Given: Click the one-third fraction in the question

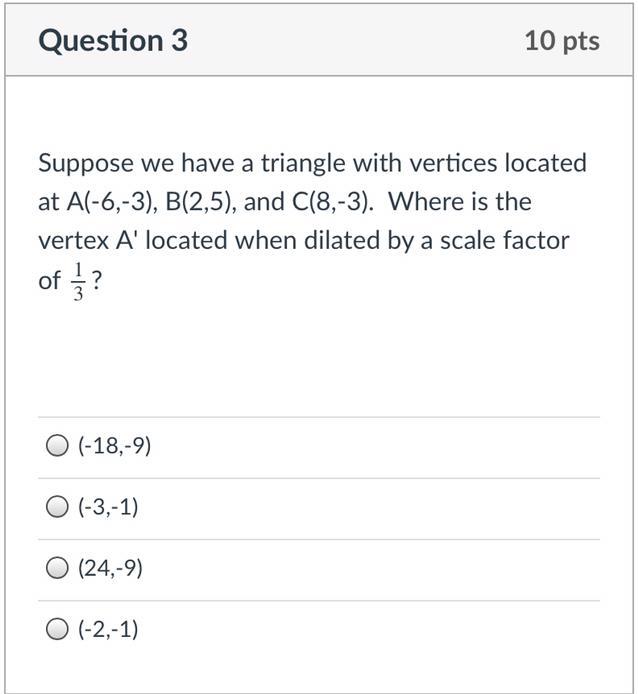Looking at the screenshot, I should [77, 281].
